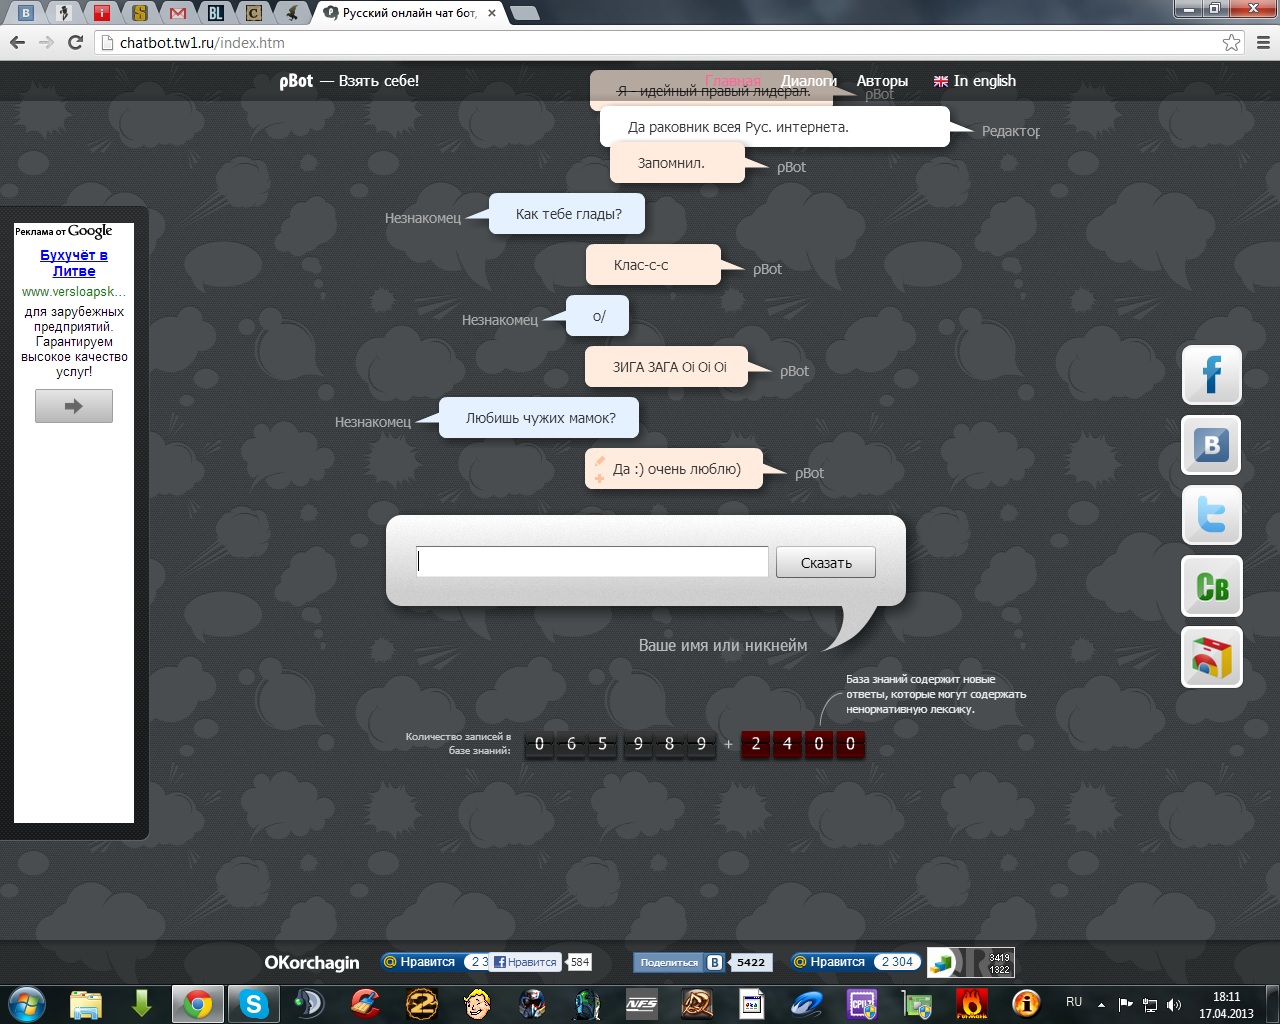This screenshot has width=1280, height=1024.
Task: Close the 'Русский онлайн чат бот' tab
Action: pyautogui.click(x=492, y=13)
